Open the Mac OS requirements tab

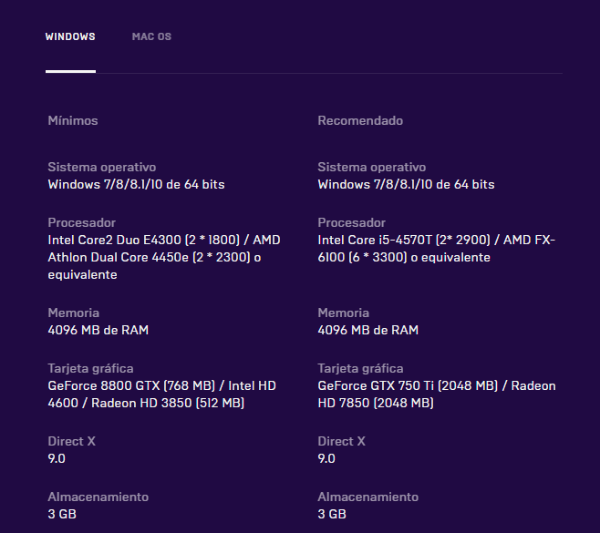tap(151, 37)
